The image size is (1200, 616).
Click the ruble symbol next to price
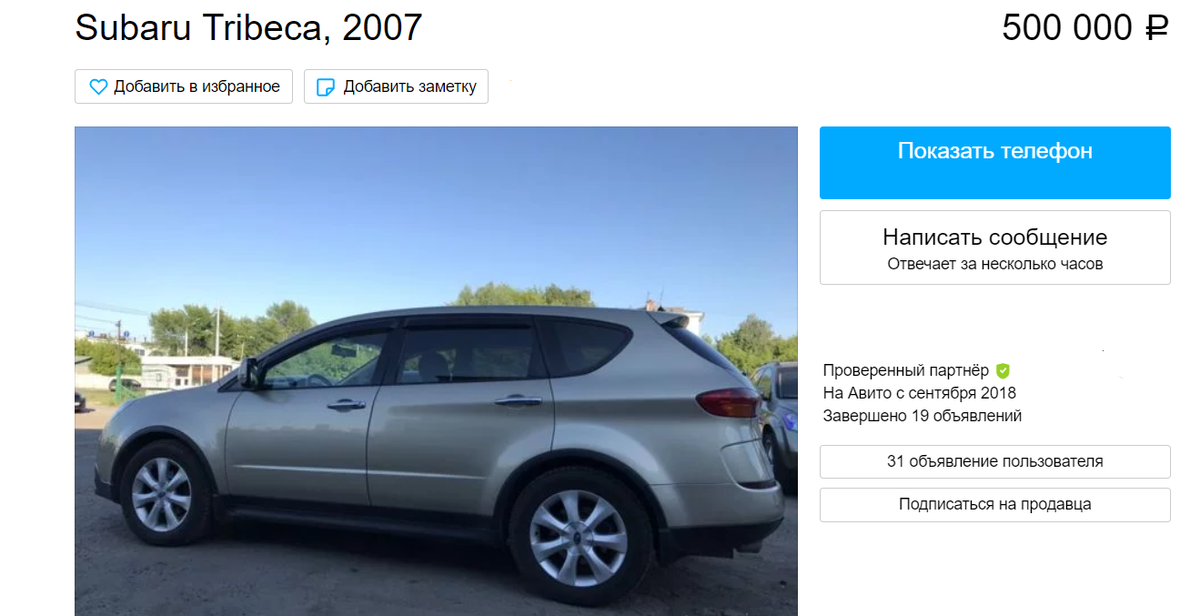pyautogui.click(x=1156, y=28)
